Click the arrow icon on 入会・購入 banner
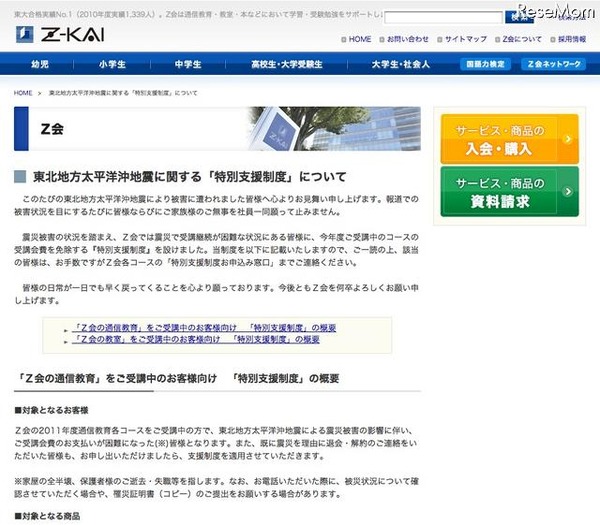 (568, 139)
